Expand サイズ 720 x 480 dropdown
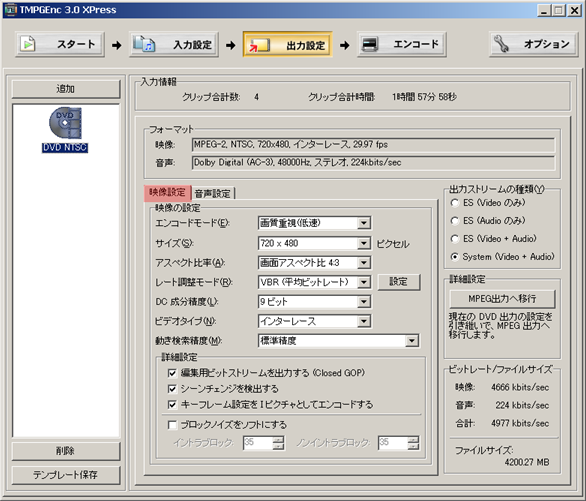 (x=363, y=243)
